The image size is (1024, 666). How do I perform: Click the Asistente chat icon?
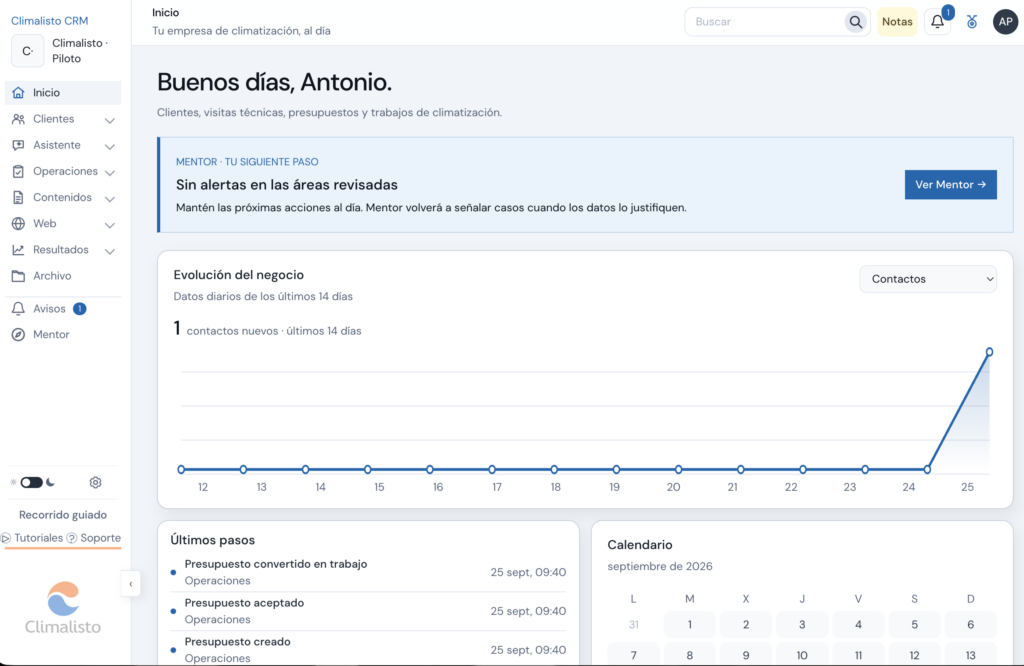click(18, 145)
